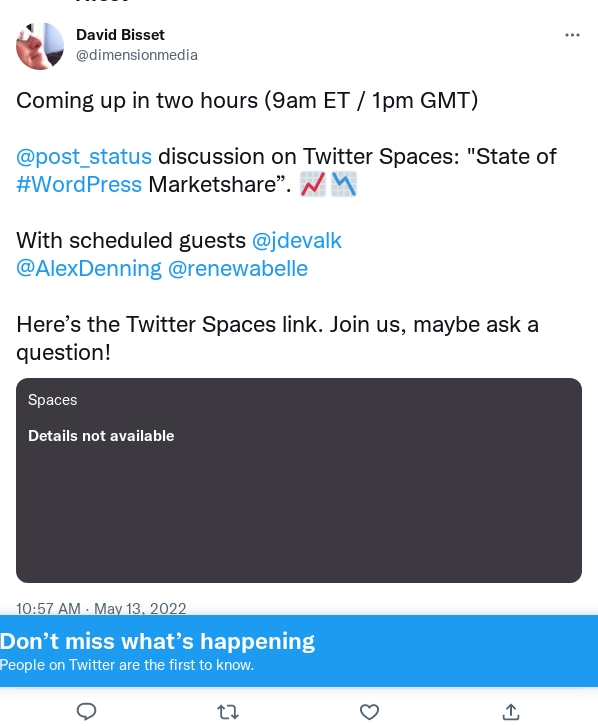Open the share upload icon

click(511, 712)
